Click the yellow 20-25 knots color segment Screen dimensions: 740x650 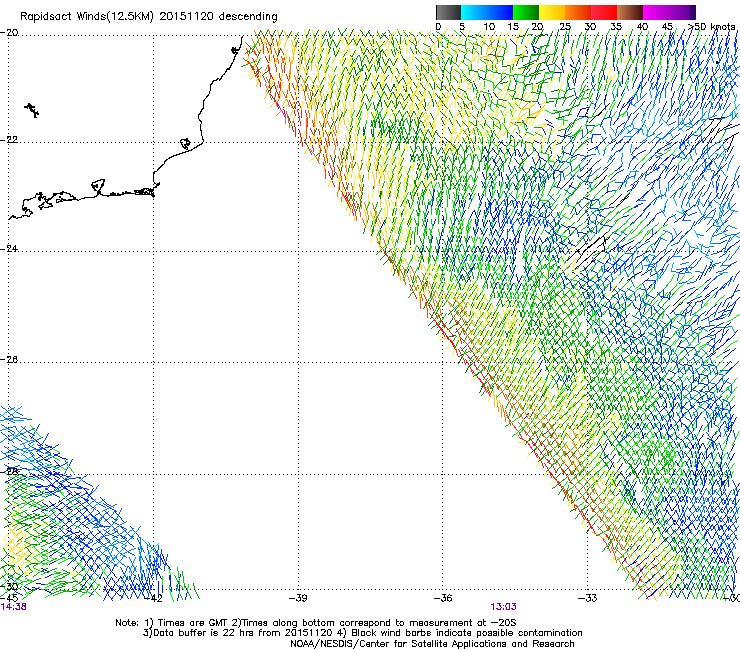click(552, 12)
